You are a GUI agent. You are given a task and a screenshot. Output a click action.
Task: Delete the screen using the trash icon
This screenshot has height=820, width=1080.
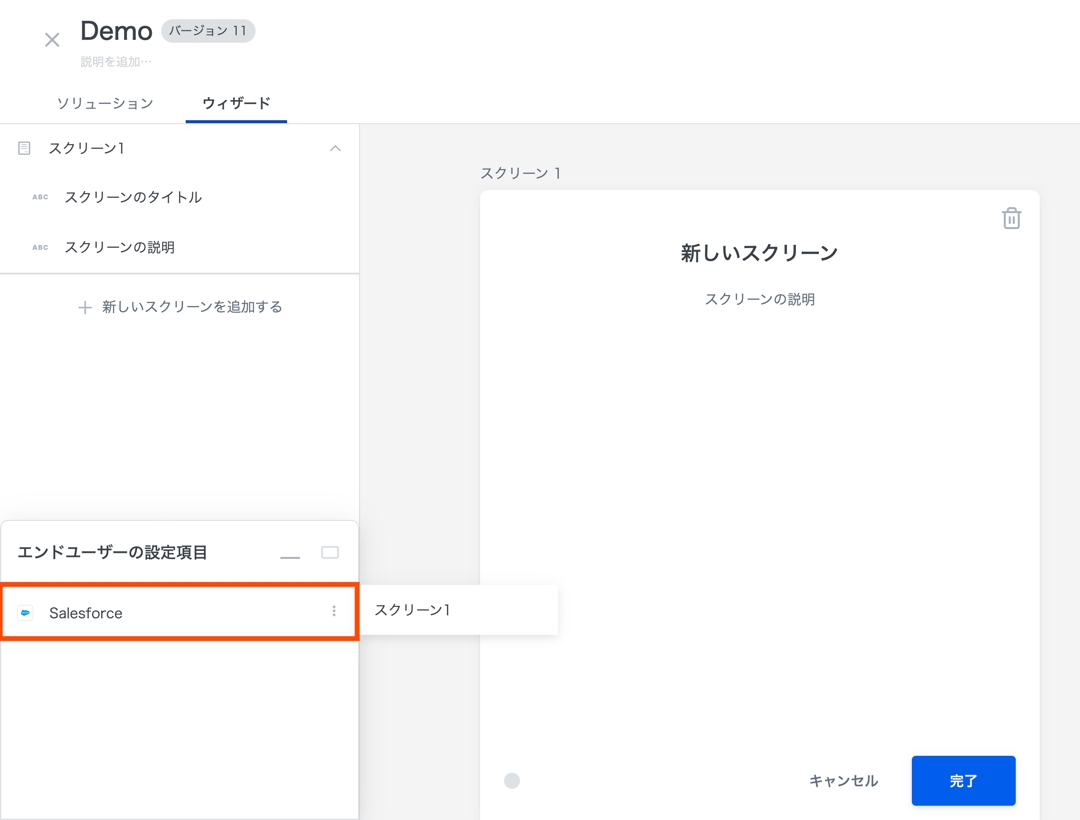pos(1011,218)
